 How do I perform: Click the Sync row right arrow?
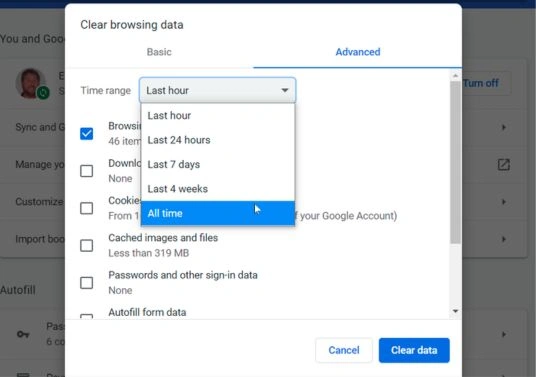tap(504, 127)
